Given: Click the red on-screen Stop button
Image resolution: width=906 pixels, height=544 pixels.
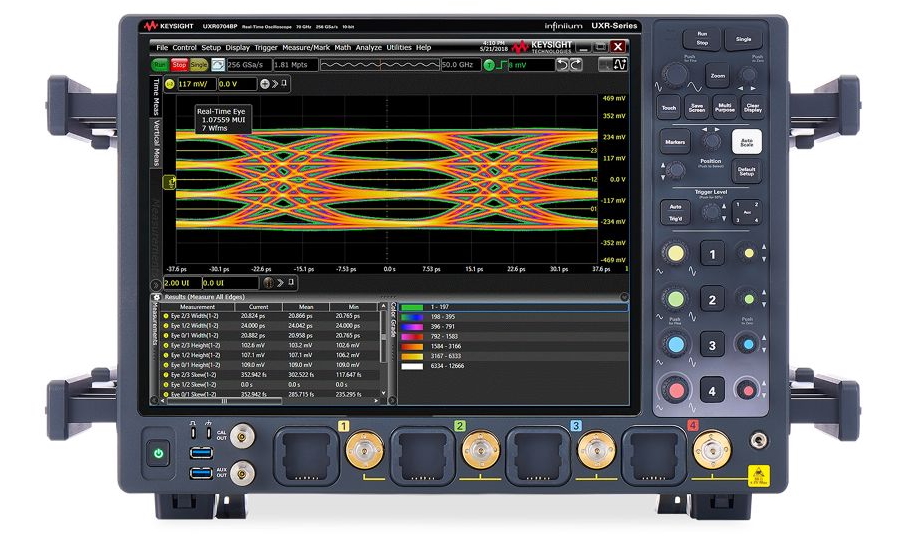Looking at the screenshot, I should coord(179,65).
